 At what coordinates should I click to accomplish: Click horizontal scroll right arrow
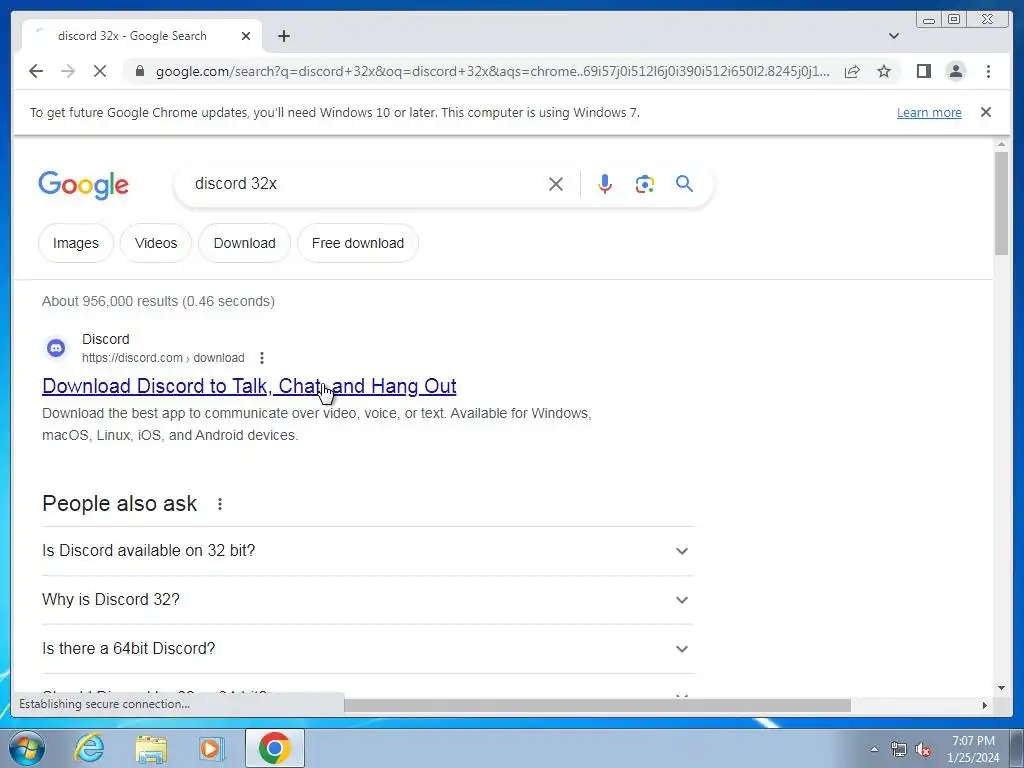tap(985, 705)
